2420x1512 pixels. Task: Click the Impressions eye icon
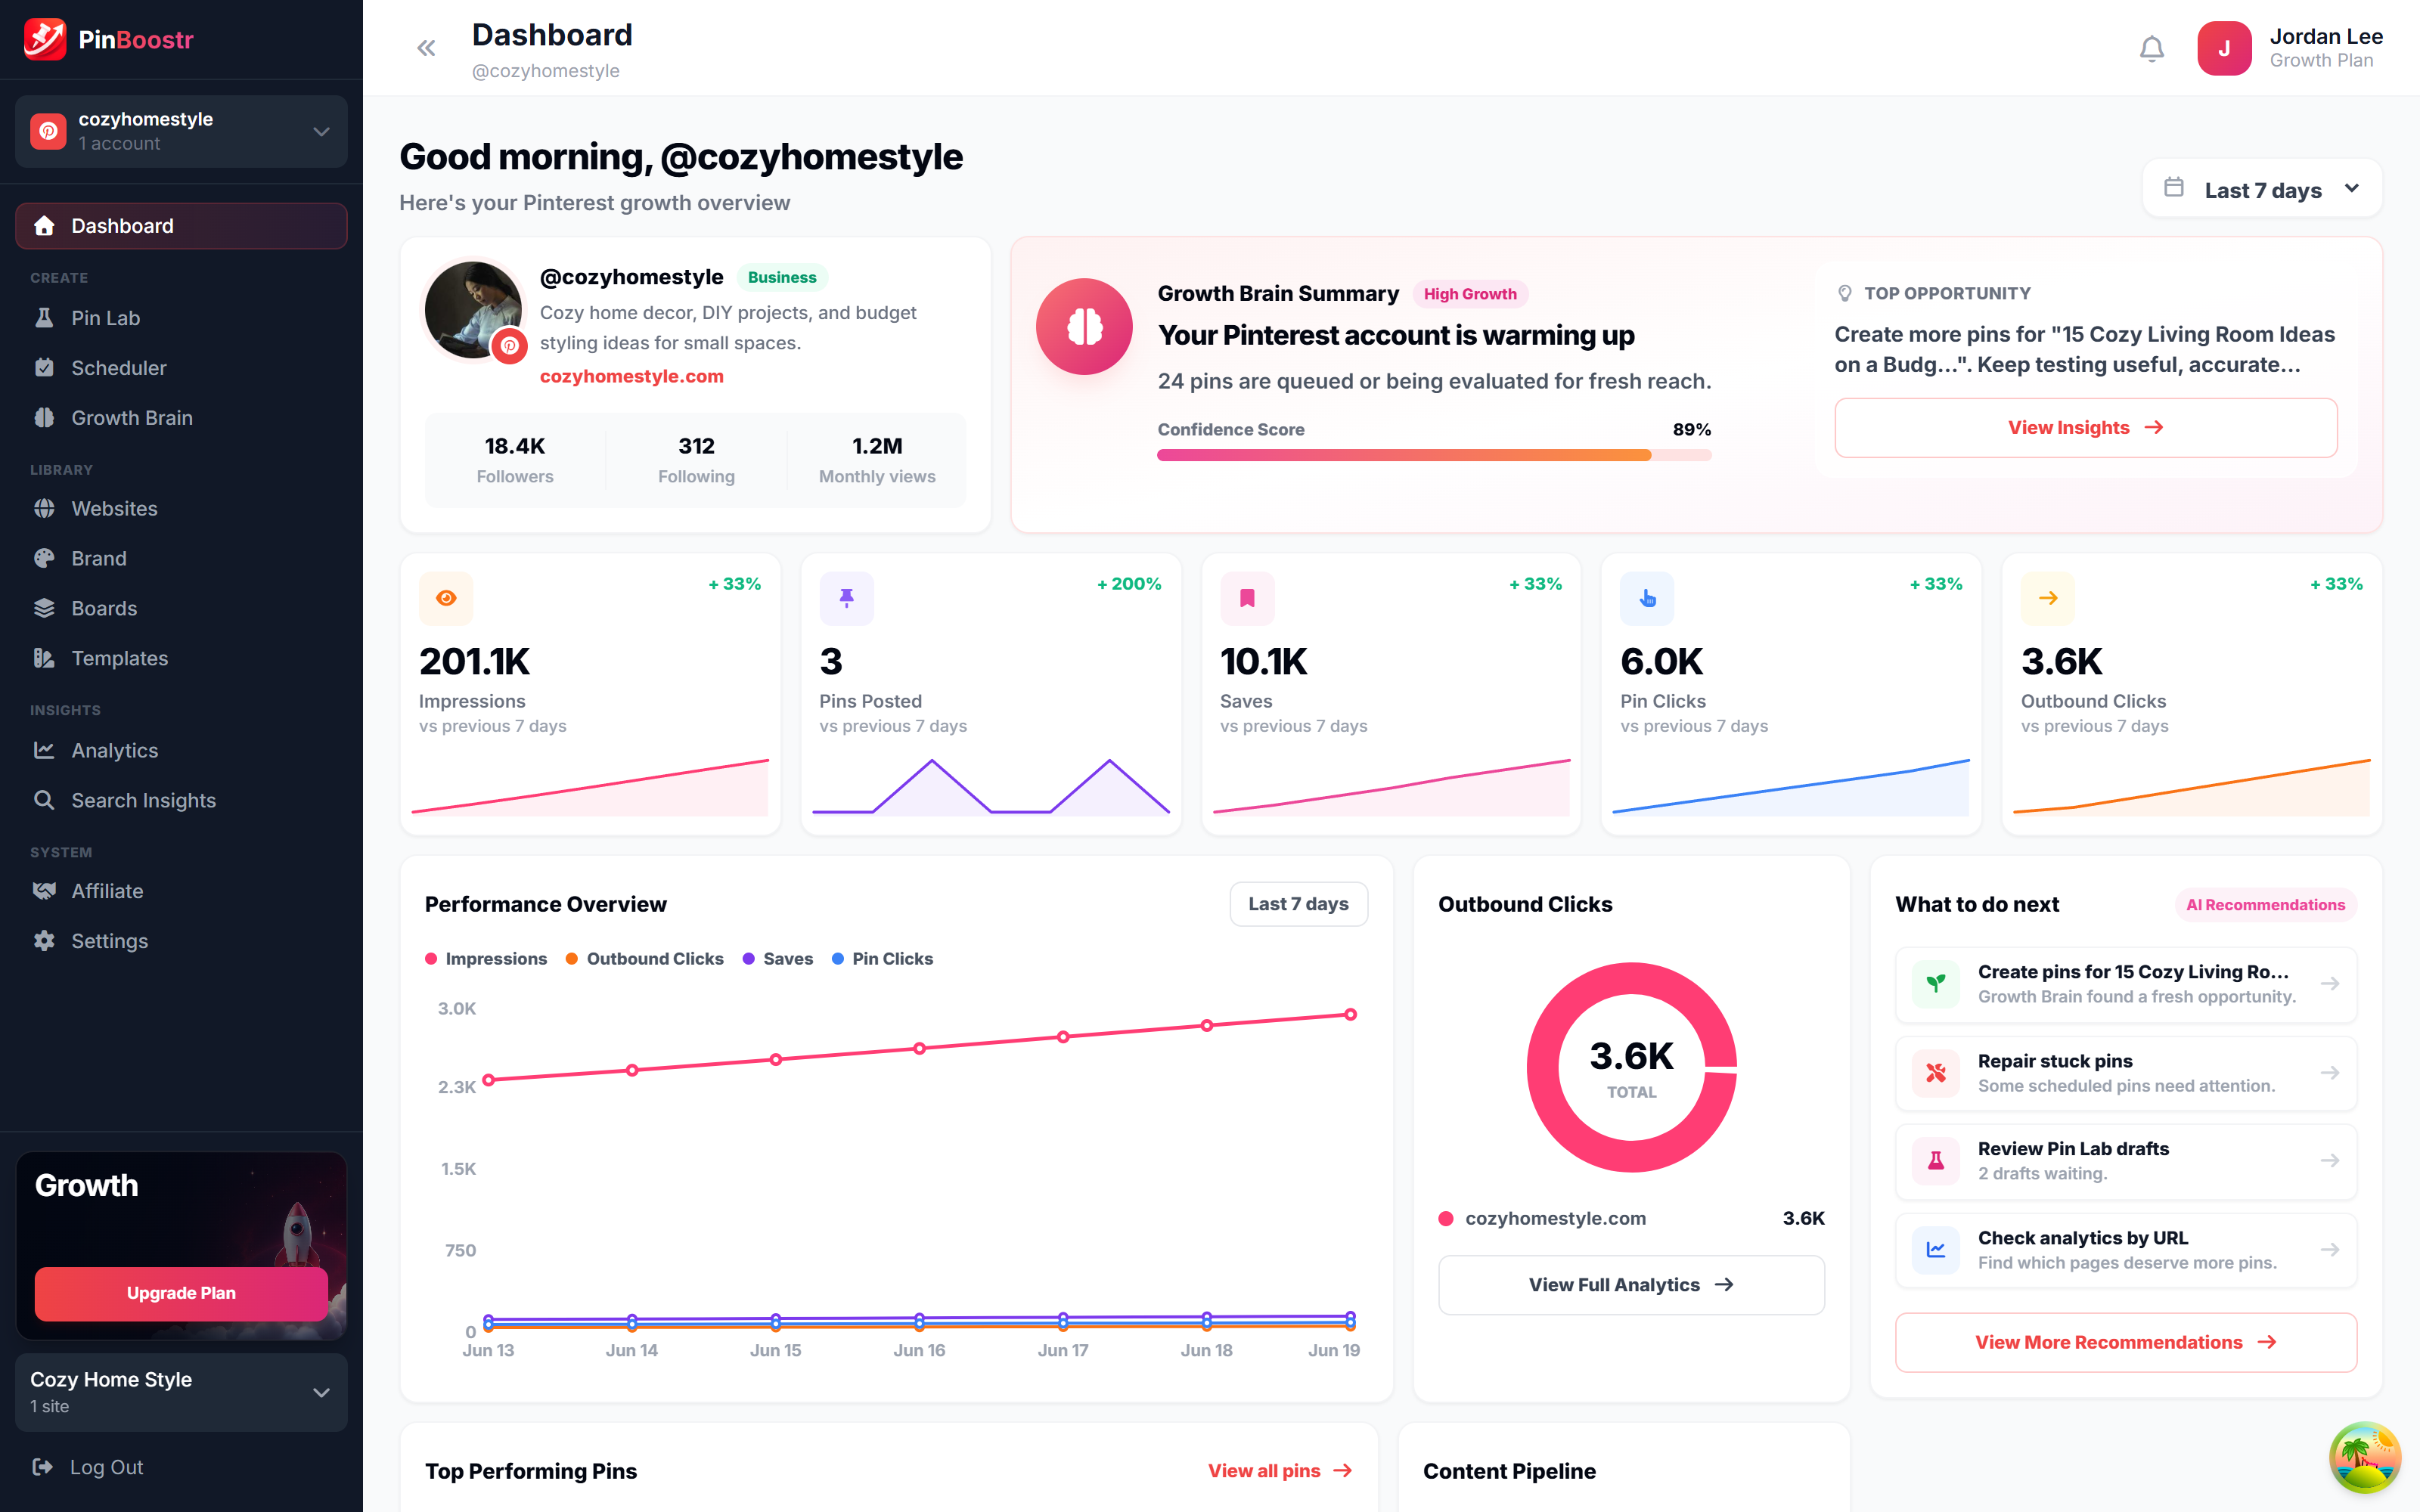(x=446, y=598)
